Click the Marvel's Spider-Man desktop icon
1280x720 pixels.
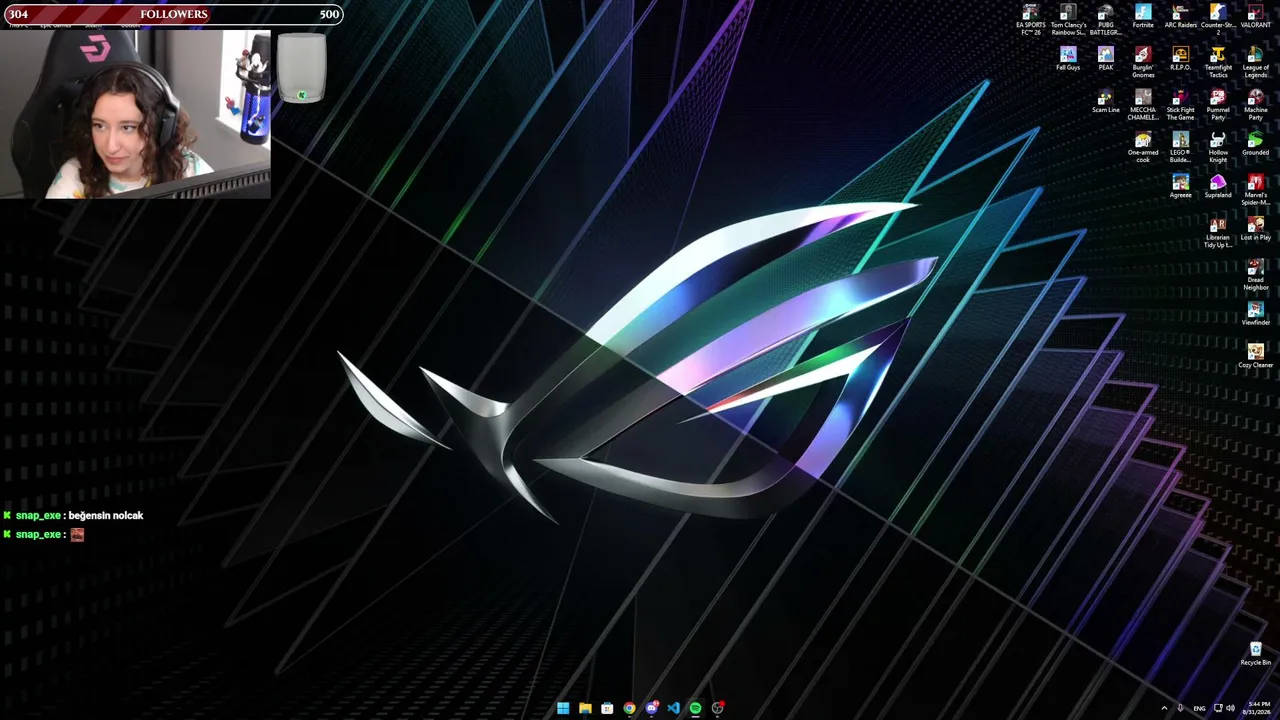click(x=1256, y=190)
